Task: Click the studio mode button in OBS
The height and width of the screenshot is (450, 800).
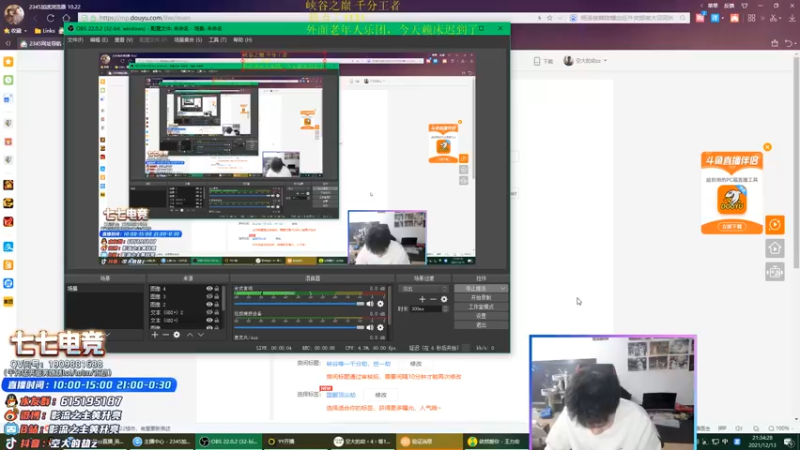Action: click(481, 307)
